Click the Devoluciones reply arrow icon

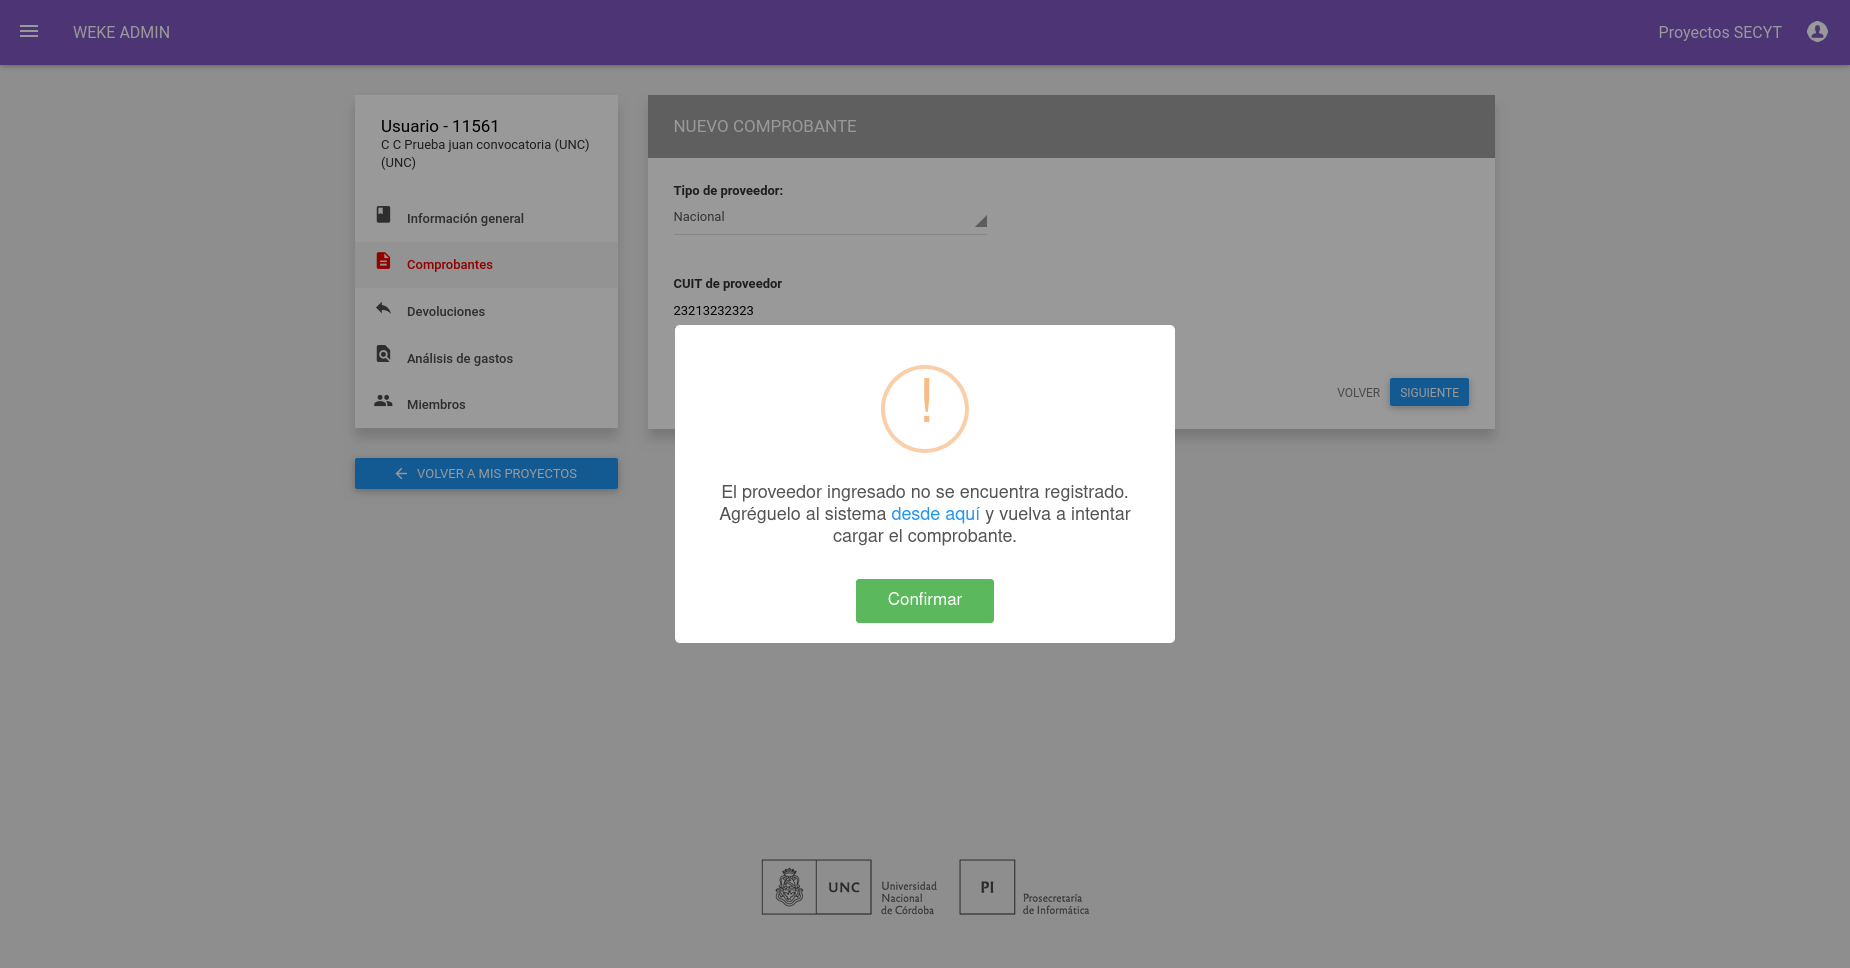click(383, 308)
